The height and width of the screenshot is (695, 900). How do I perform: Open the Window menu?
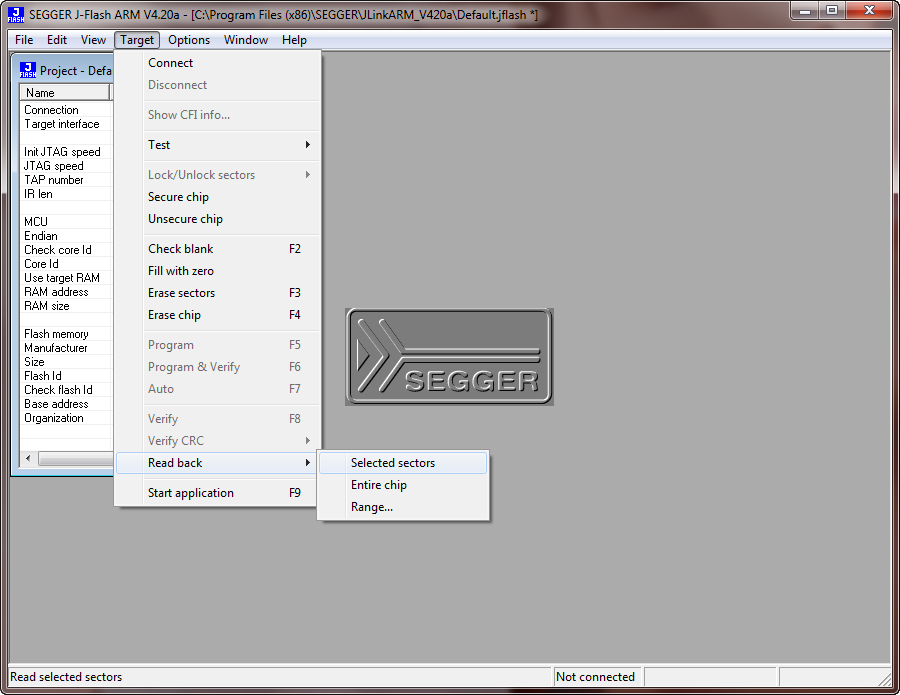pyautogui.click(x=246, y=40)
